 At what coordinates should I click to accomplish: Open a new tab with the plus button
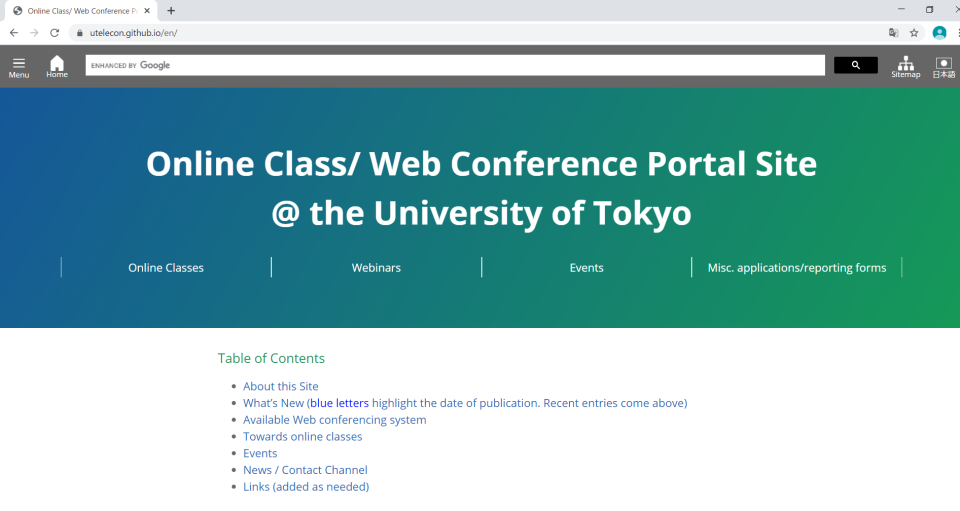tap(171, 10)
